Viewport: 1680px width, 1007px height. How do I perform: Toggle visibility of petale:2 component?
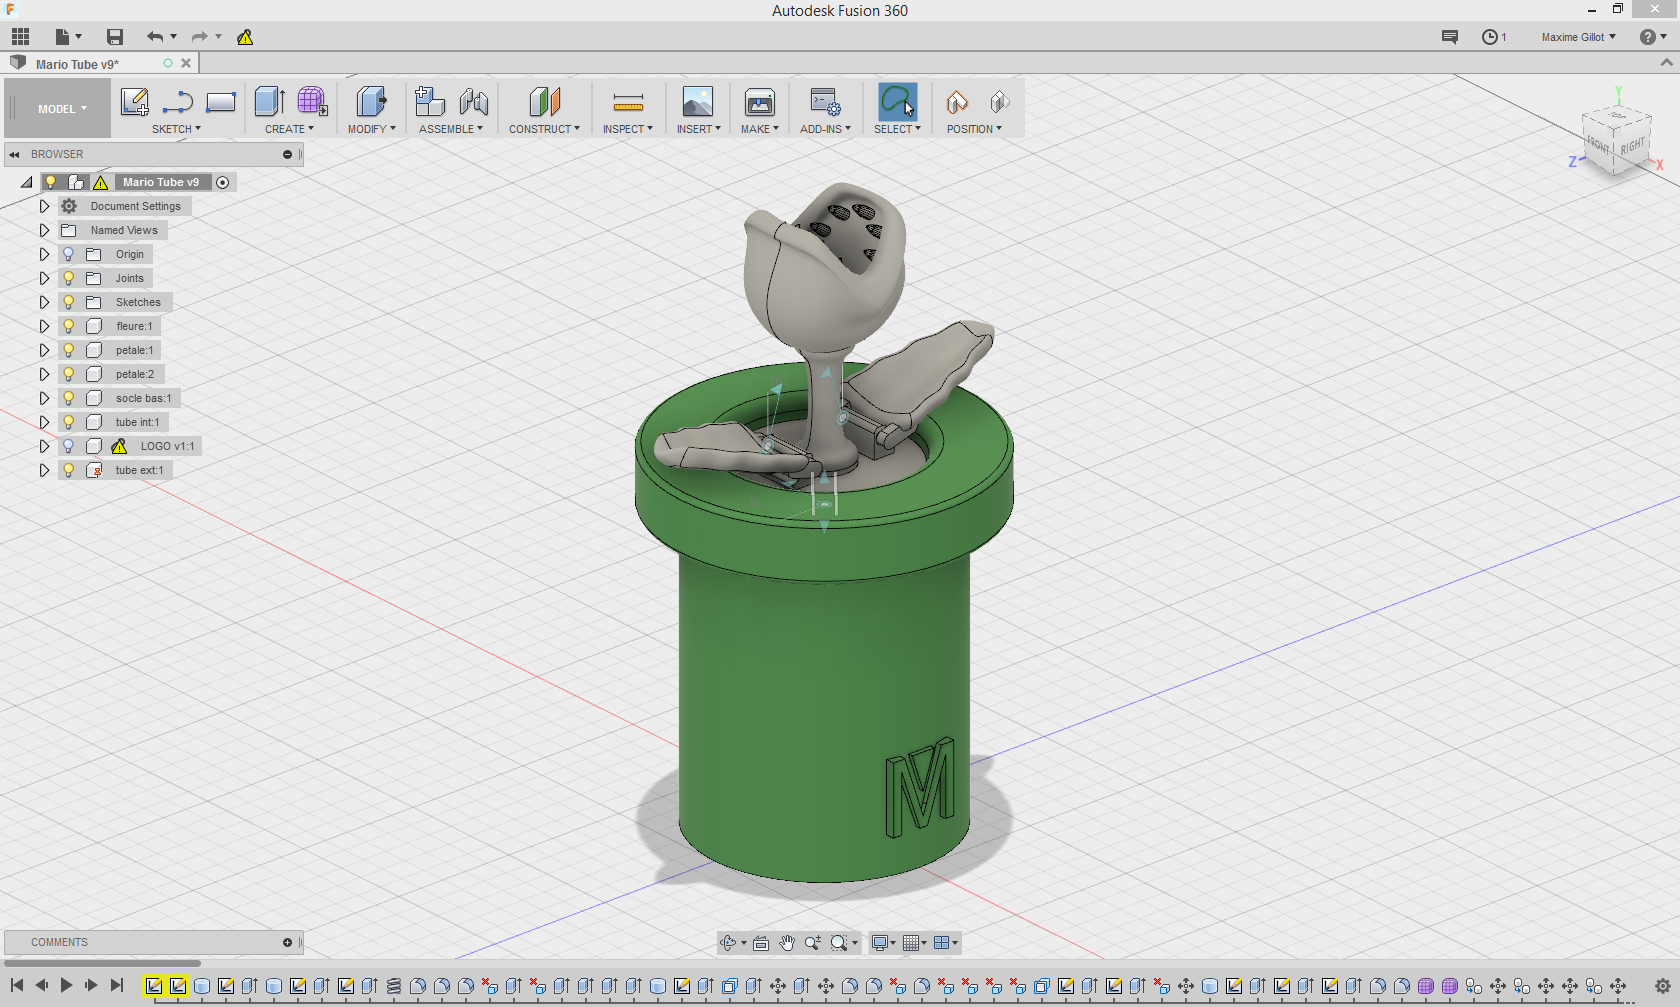[x=68, y=374]
